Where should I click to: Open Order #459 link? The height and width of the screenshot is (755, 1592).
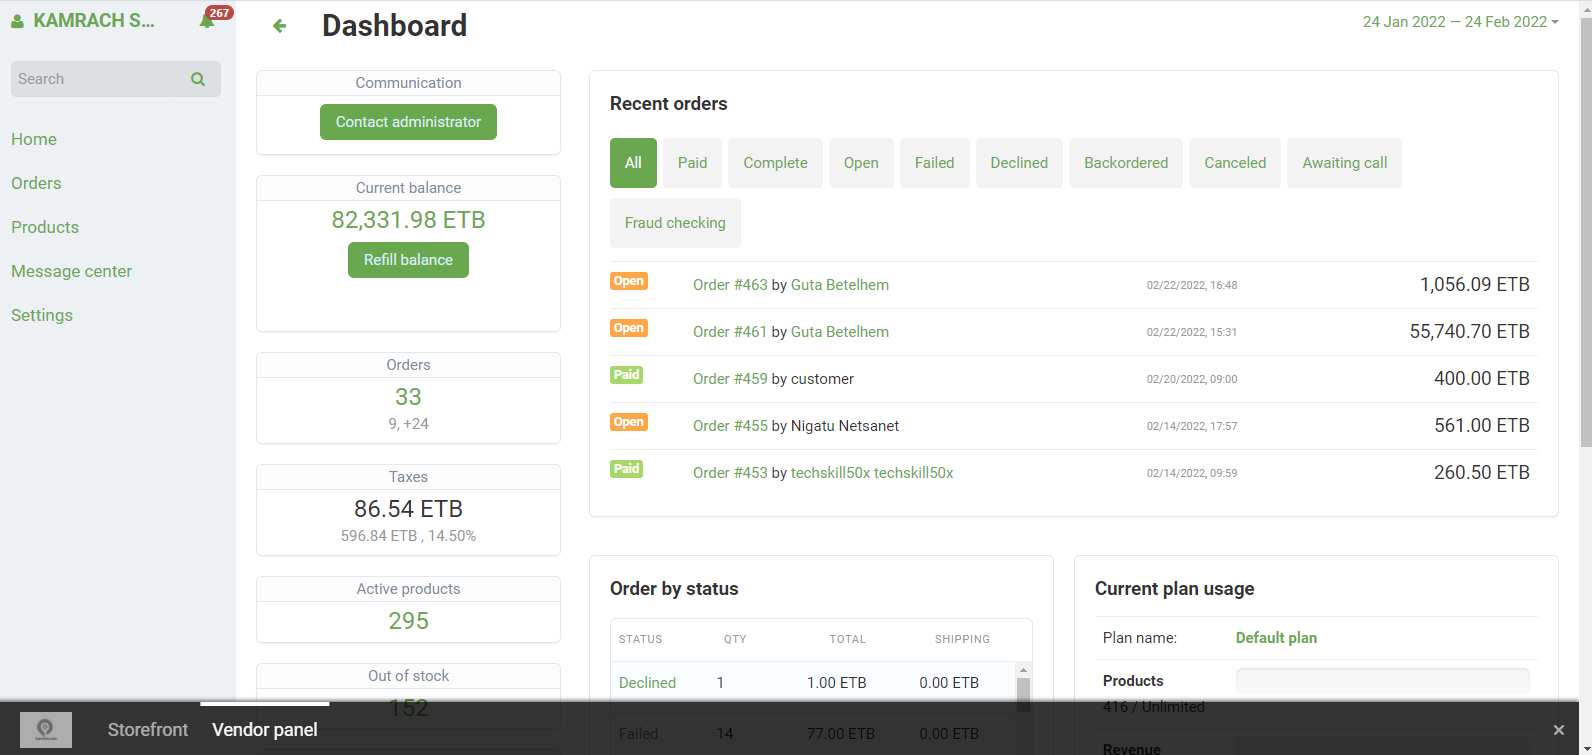click(730, 379)
